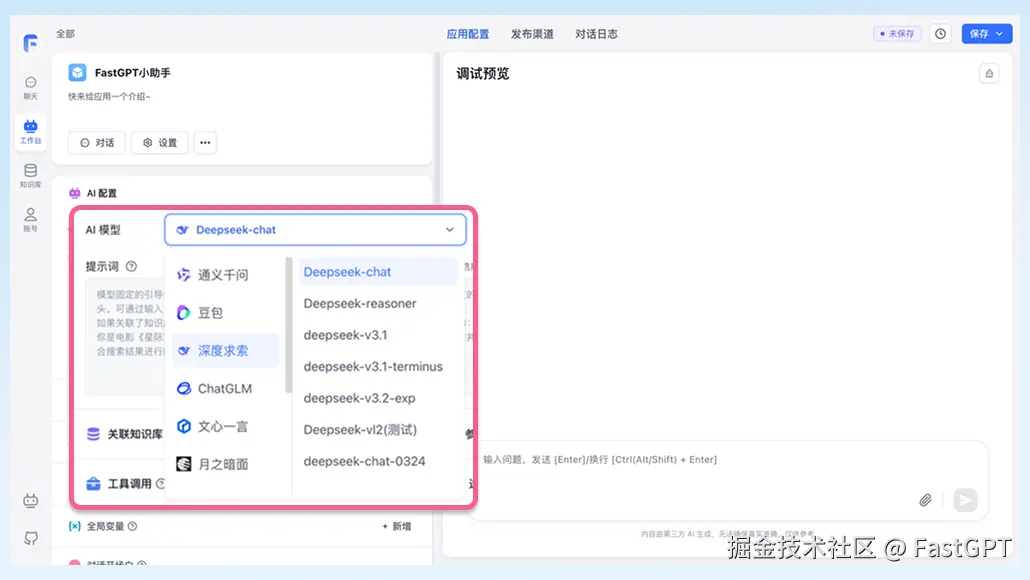Select 豆包 provider in the list

(x=225, y=313)
